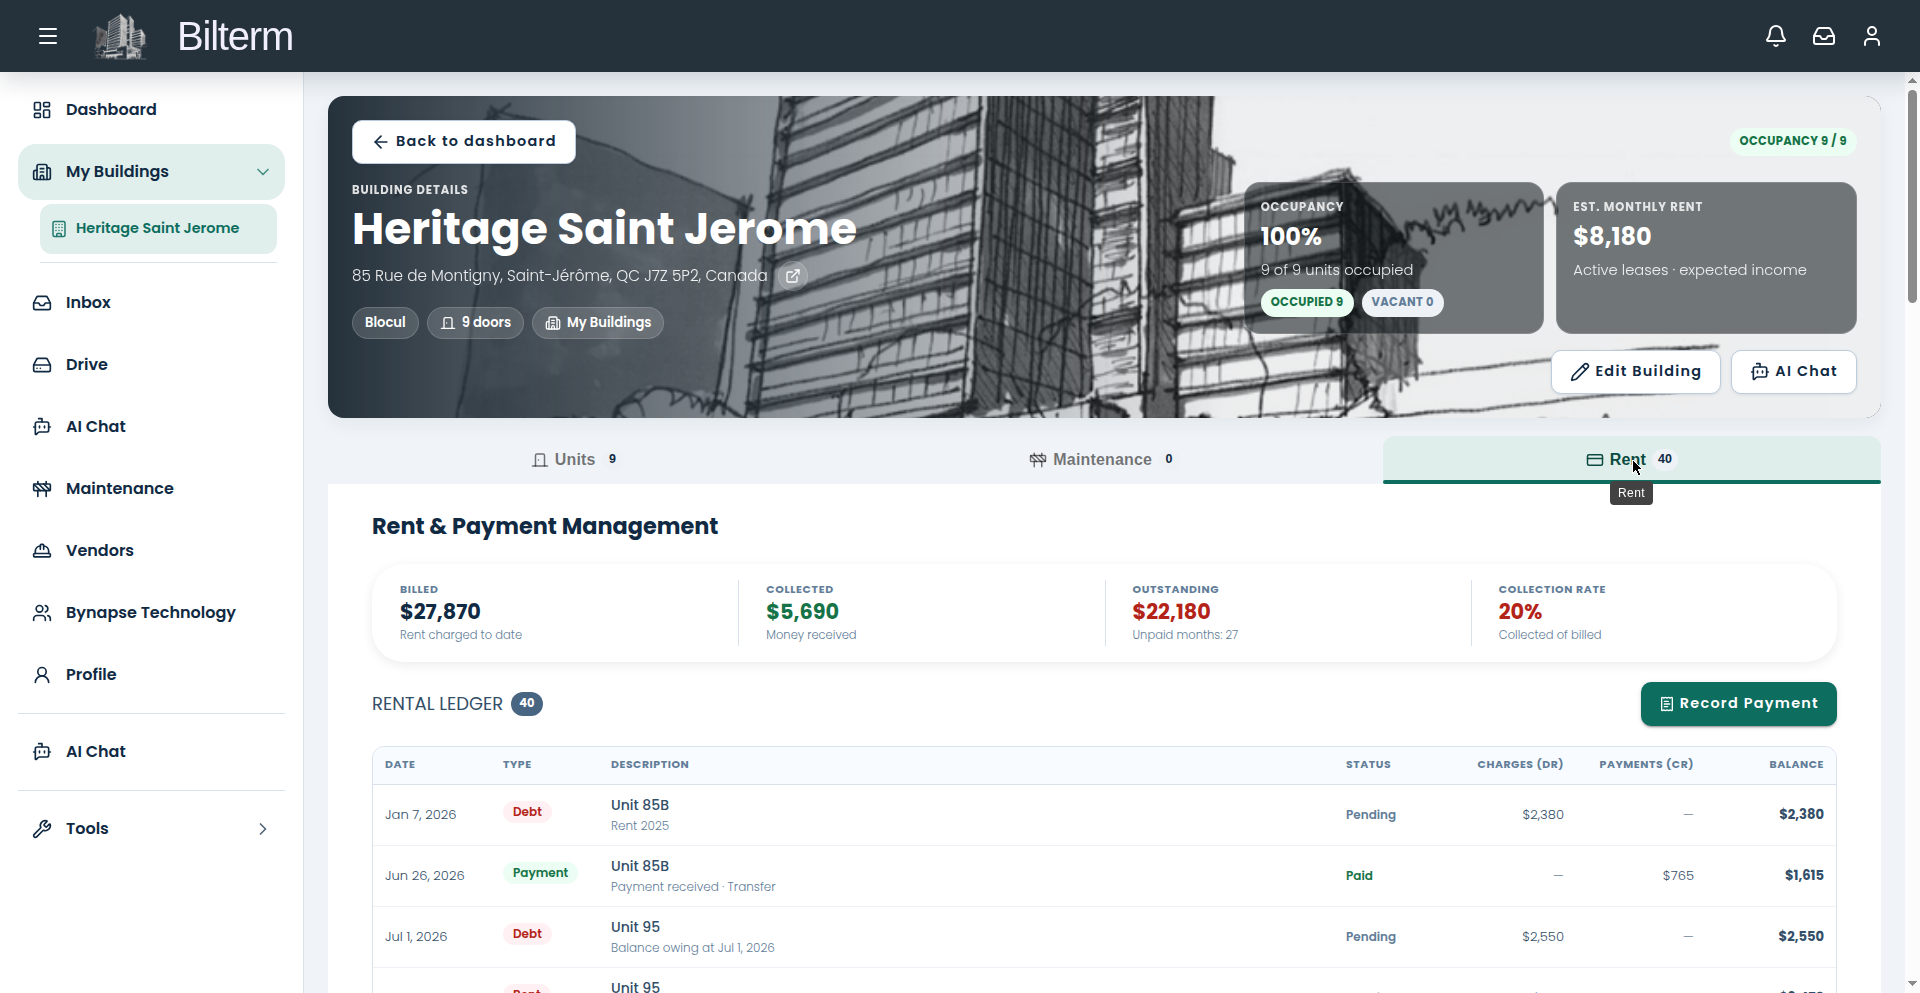Click the Inbox icon in sidebar
Viewport: 1920px width, 993px height.
click(x=42, y=303)
